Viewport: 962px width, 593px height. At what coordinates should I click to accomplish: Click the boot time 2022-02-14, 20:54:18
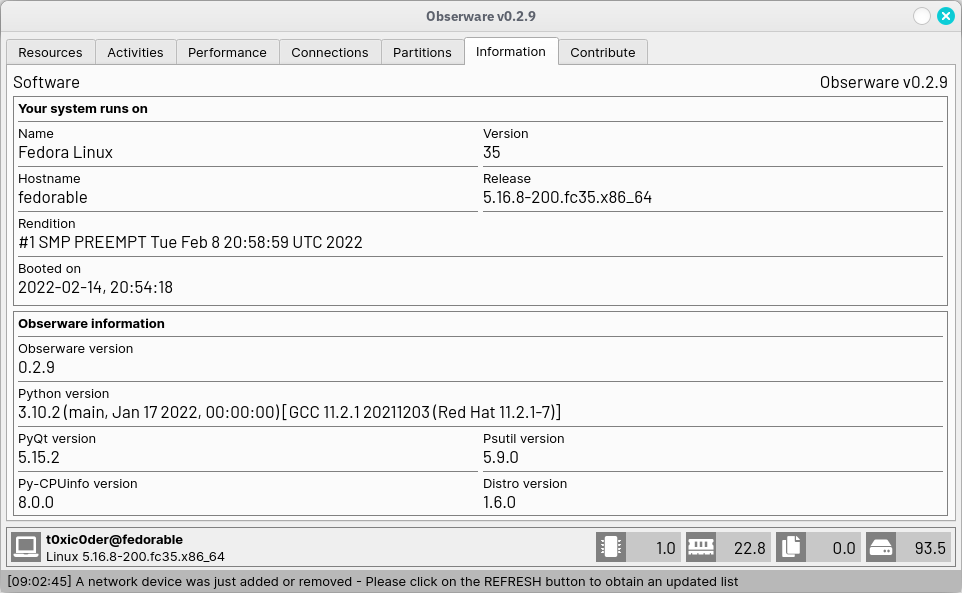click(96, 287)
